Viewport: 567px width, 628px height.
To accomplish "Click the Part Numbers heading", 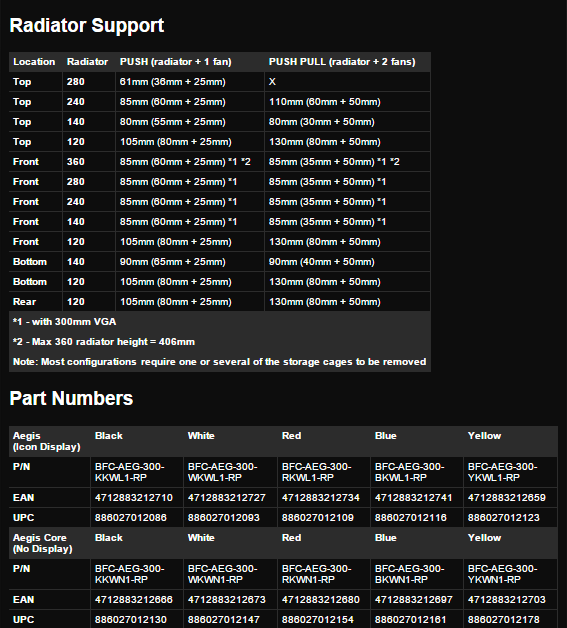I will [71, 399].
